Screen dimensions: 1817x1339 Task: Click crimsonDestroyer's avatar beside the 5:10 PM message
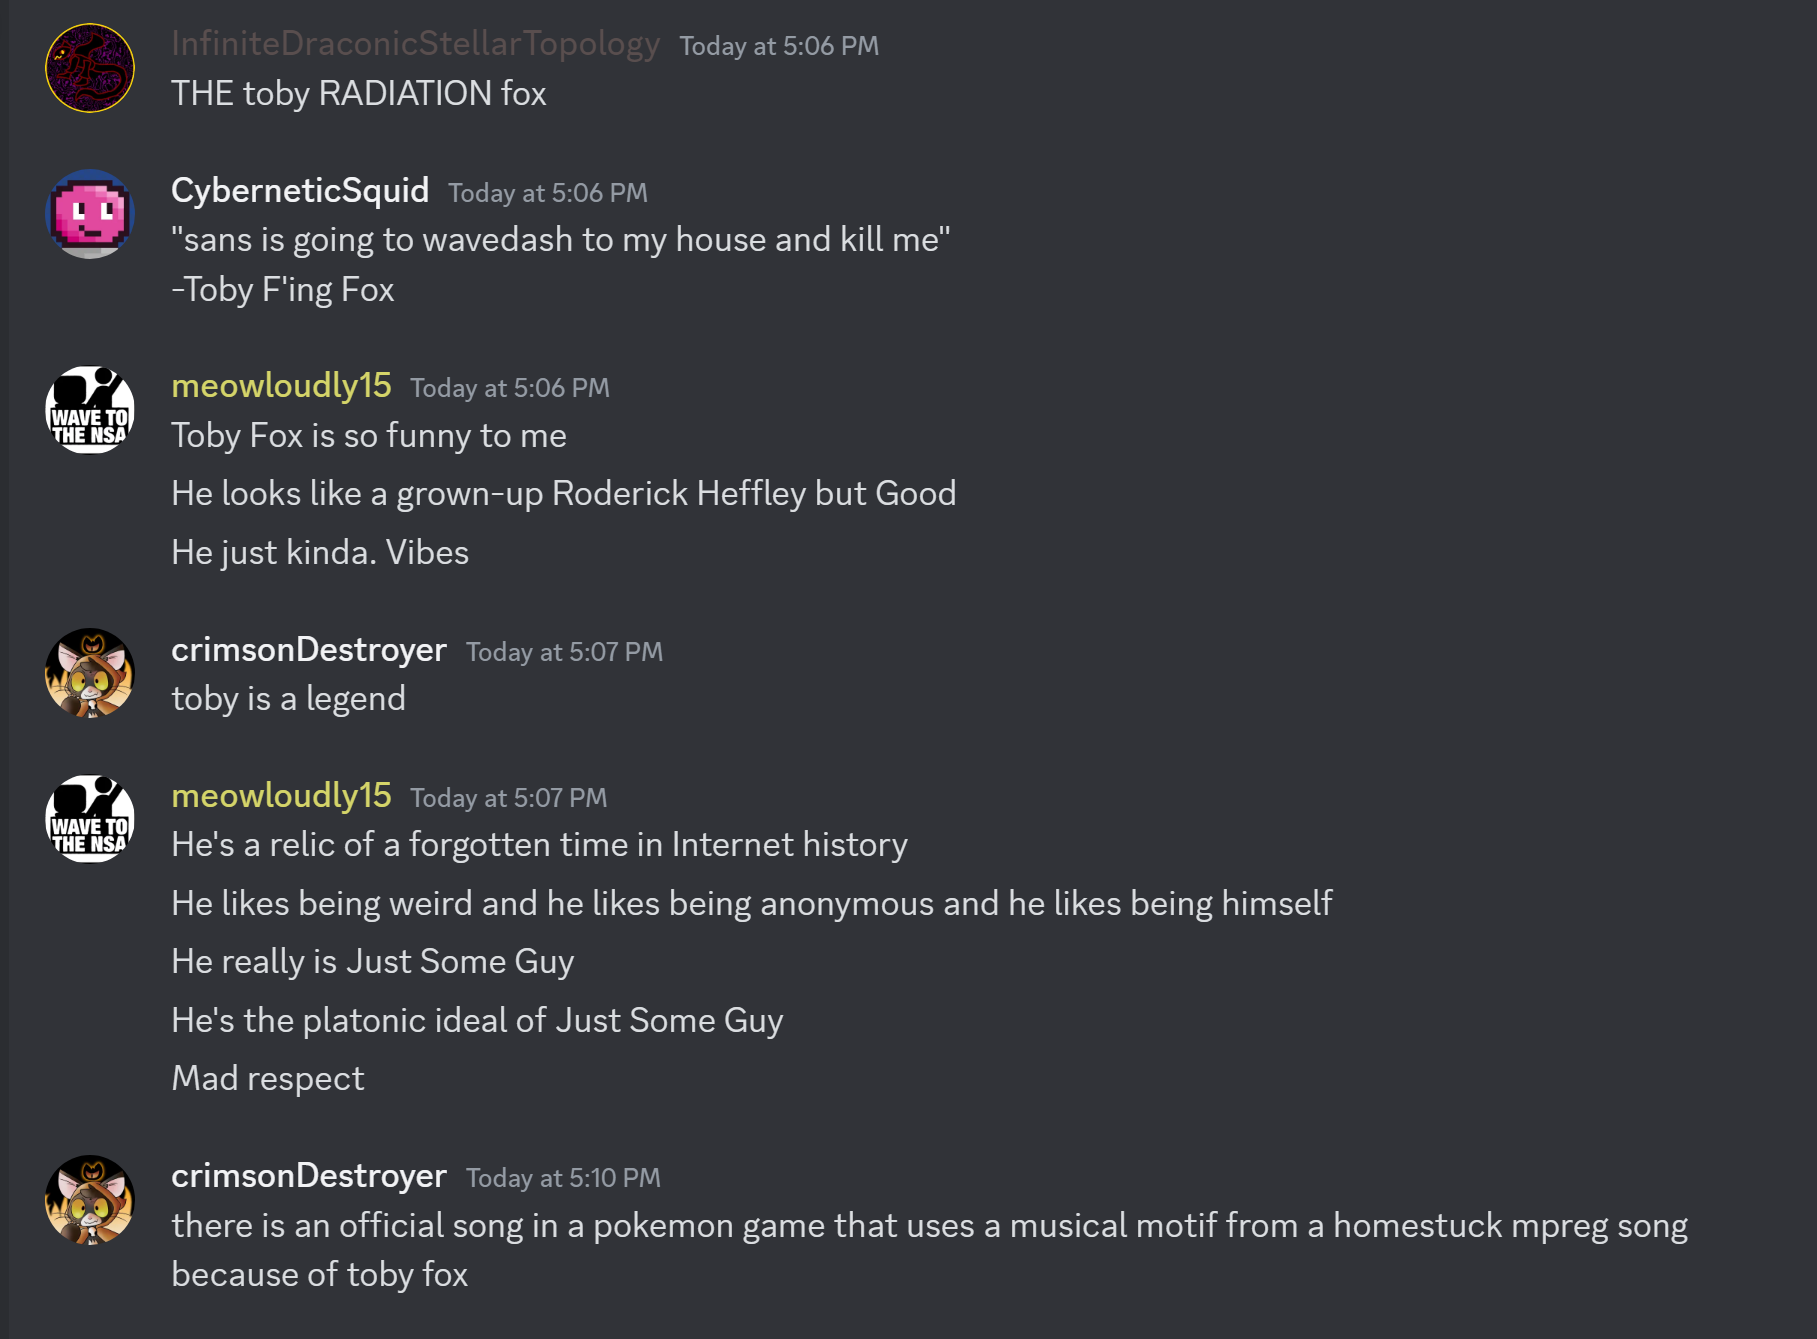(90, 1200)
